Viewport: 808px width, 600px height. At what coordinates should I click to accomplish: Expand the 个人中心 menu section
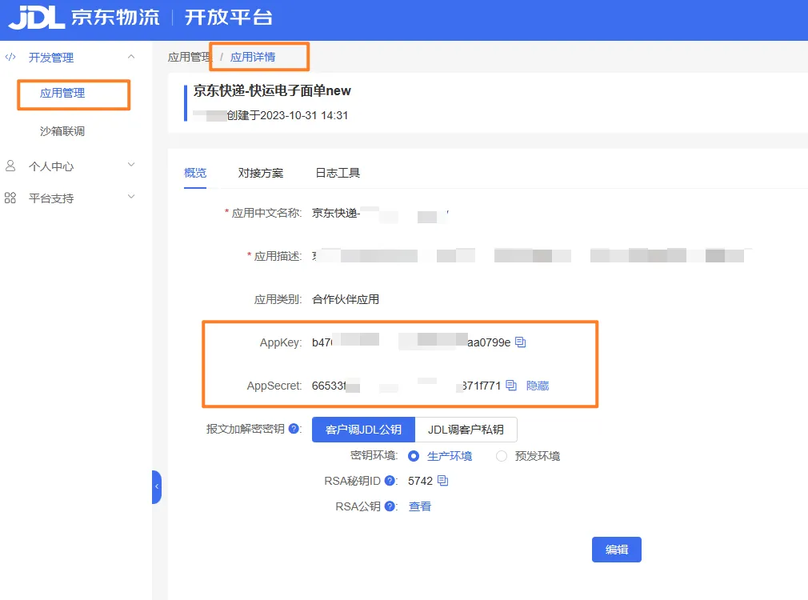(x=131, y=166)
